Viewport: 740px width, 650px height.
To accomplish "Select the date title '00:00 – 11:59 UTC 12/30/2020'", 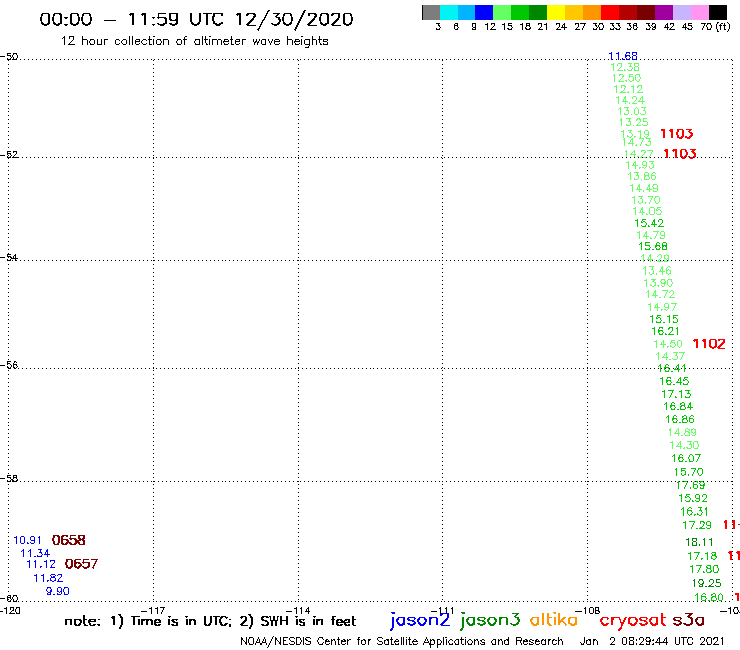I will pyautogui.click(x=196, y=19).
